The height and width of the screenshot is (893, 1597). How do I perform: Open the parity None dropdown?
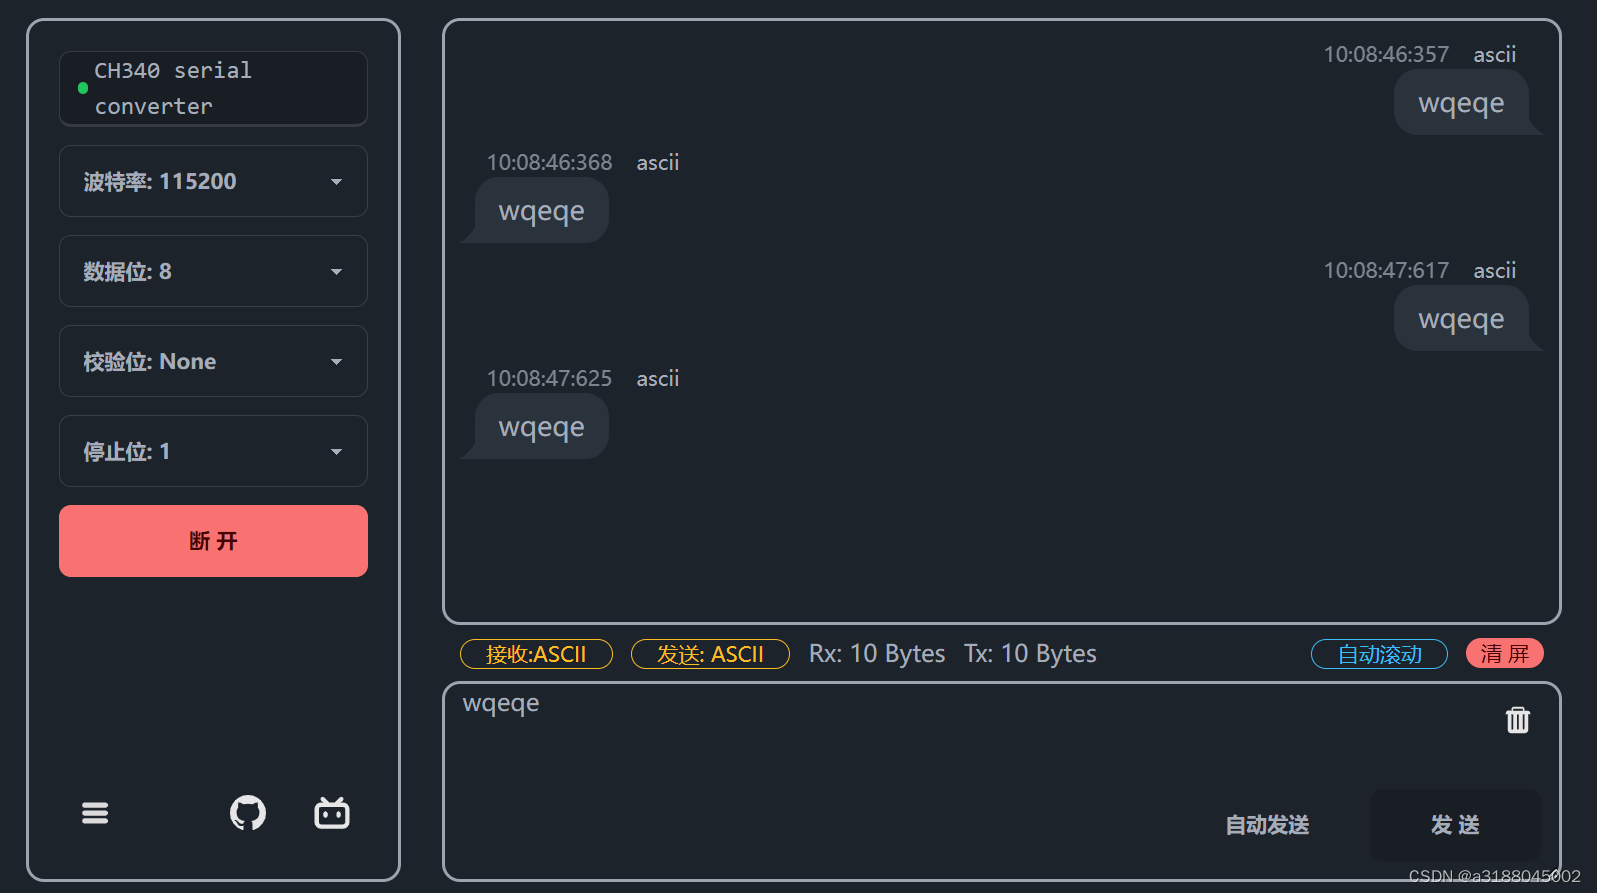[x=213, y=361]
